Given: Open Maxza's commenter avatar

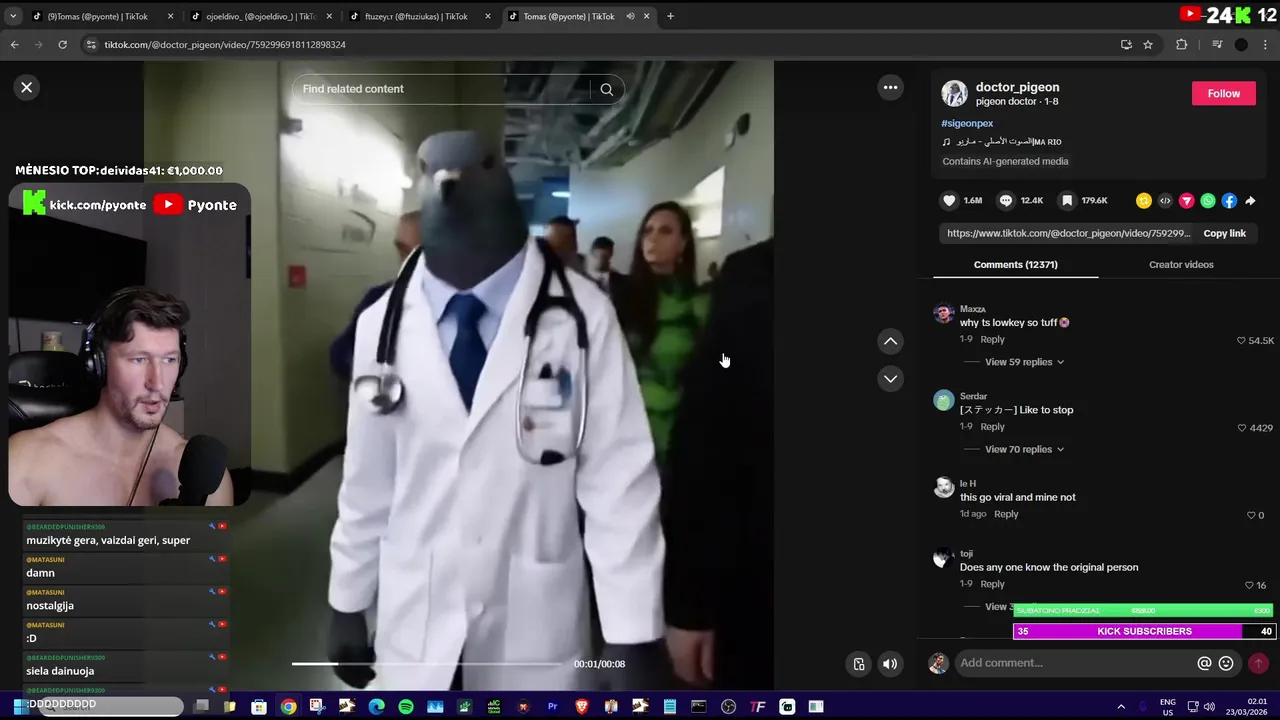Looking at the screenshot, I should pos(944,314).
